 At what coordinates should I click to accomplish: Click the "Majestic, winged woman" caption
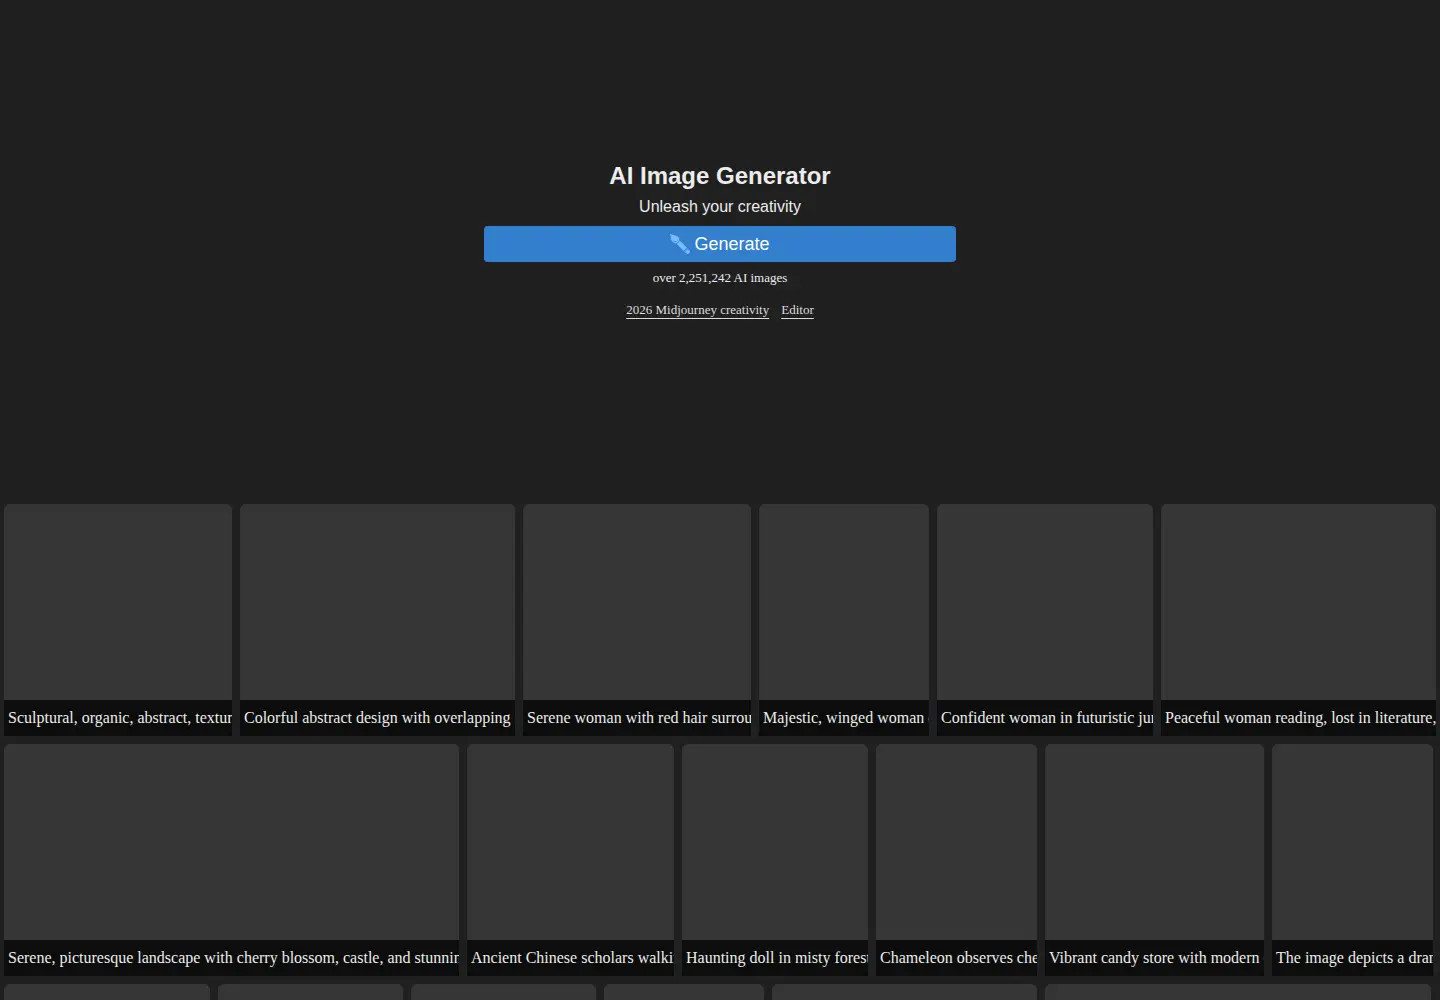tap(844, 718)
